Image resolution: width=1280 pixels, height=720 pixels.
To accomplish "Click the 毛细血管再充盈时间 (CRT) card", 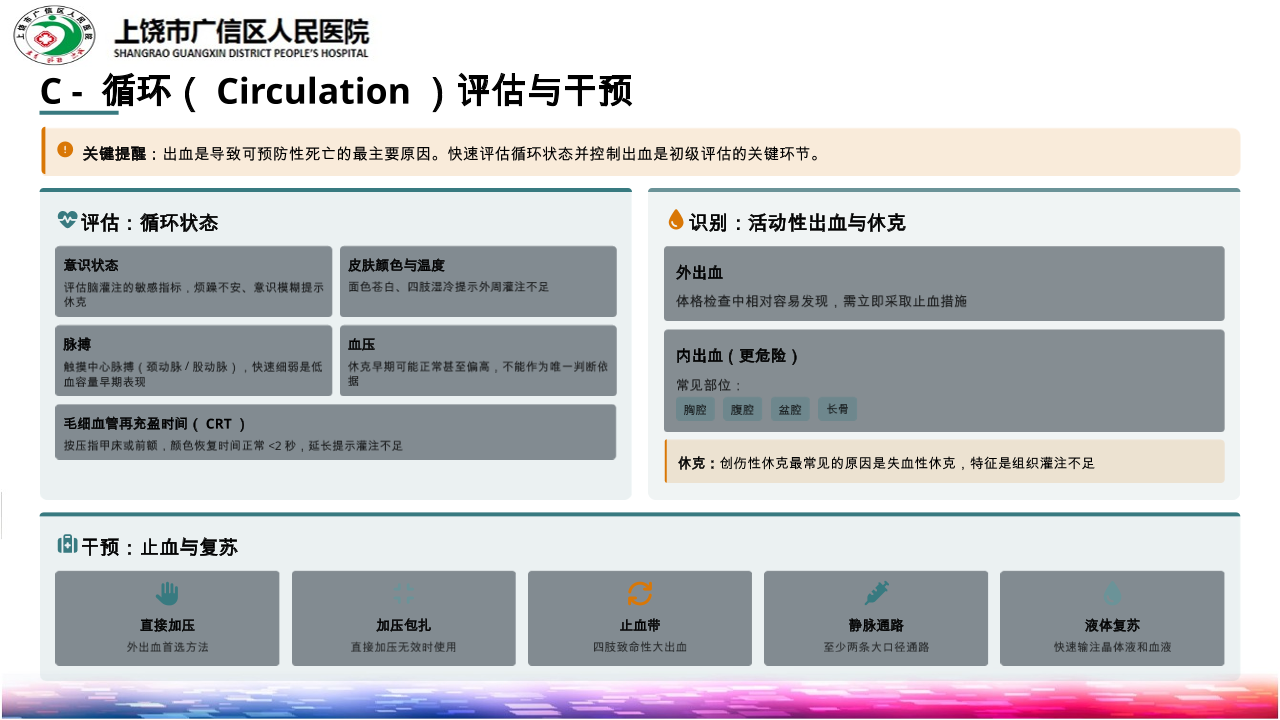I will coord(335,432).
